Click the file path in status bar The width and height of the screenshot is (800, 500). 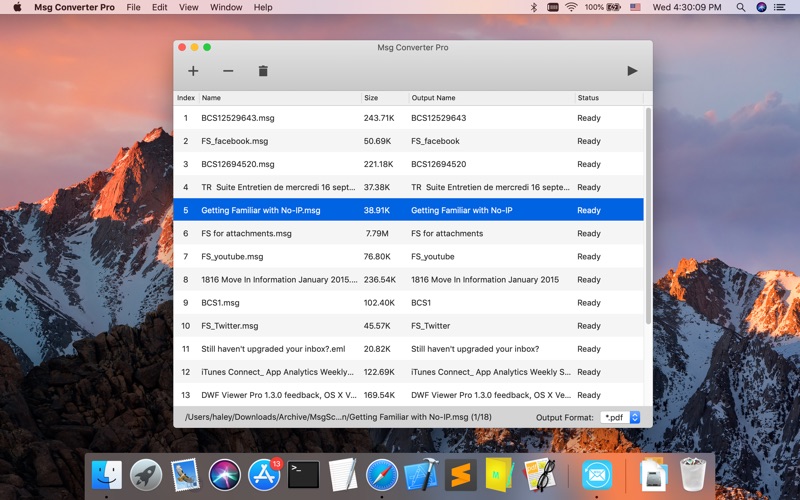(x=338, y=417)
